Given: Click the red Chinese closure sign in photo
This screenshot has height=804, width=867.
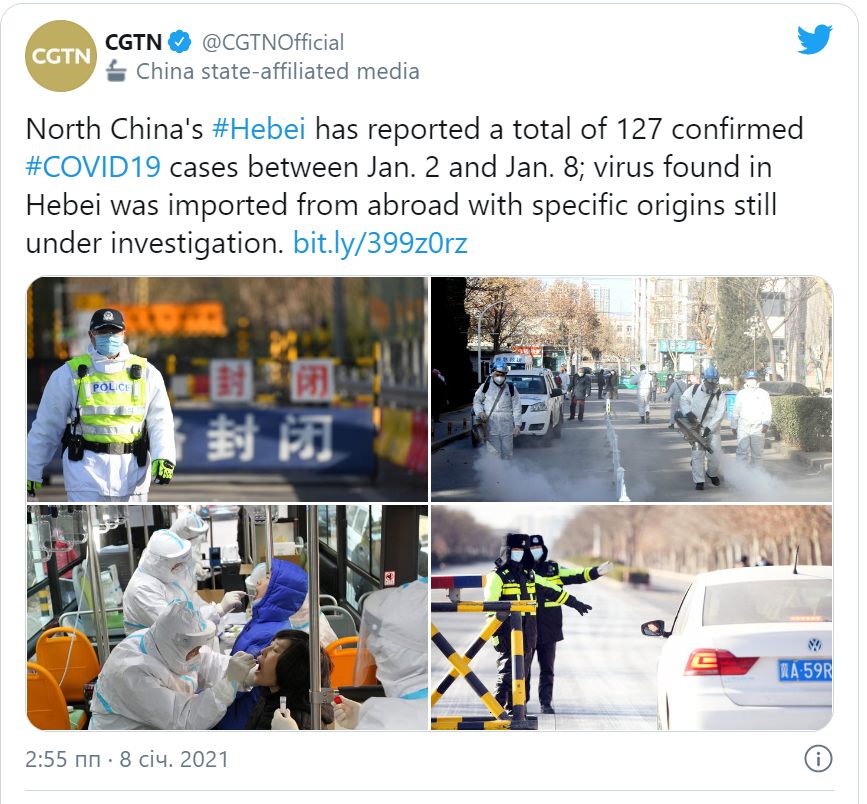Looking at the screenshot, I should coord(272,381).
